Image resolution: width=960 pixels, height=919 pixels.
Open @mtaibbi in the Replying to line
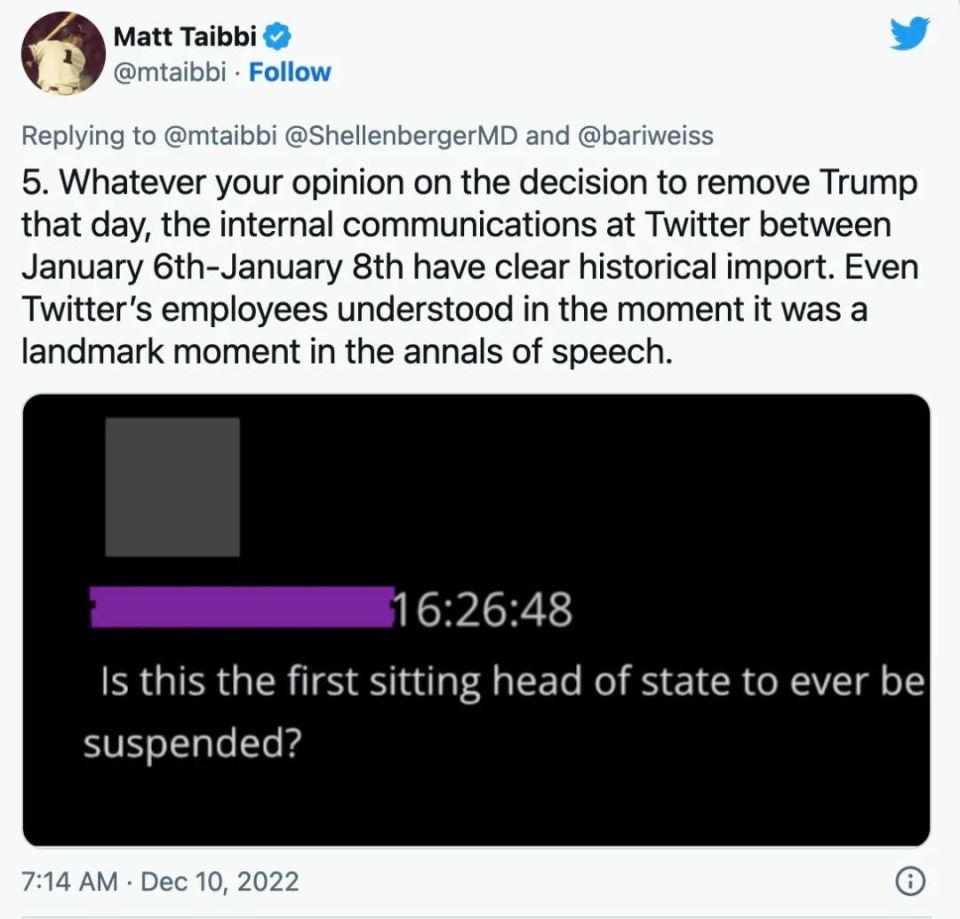[x=218, y=135]
